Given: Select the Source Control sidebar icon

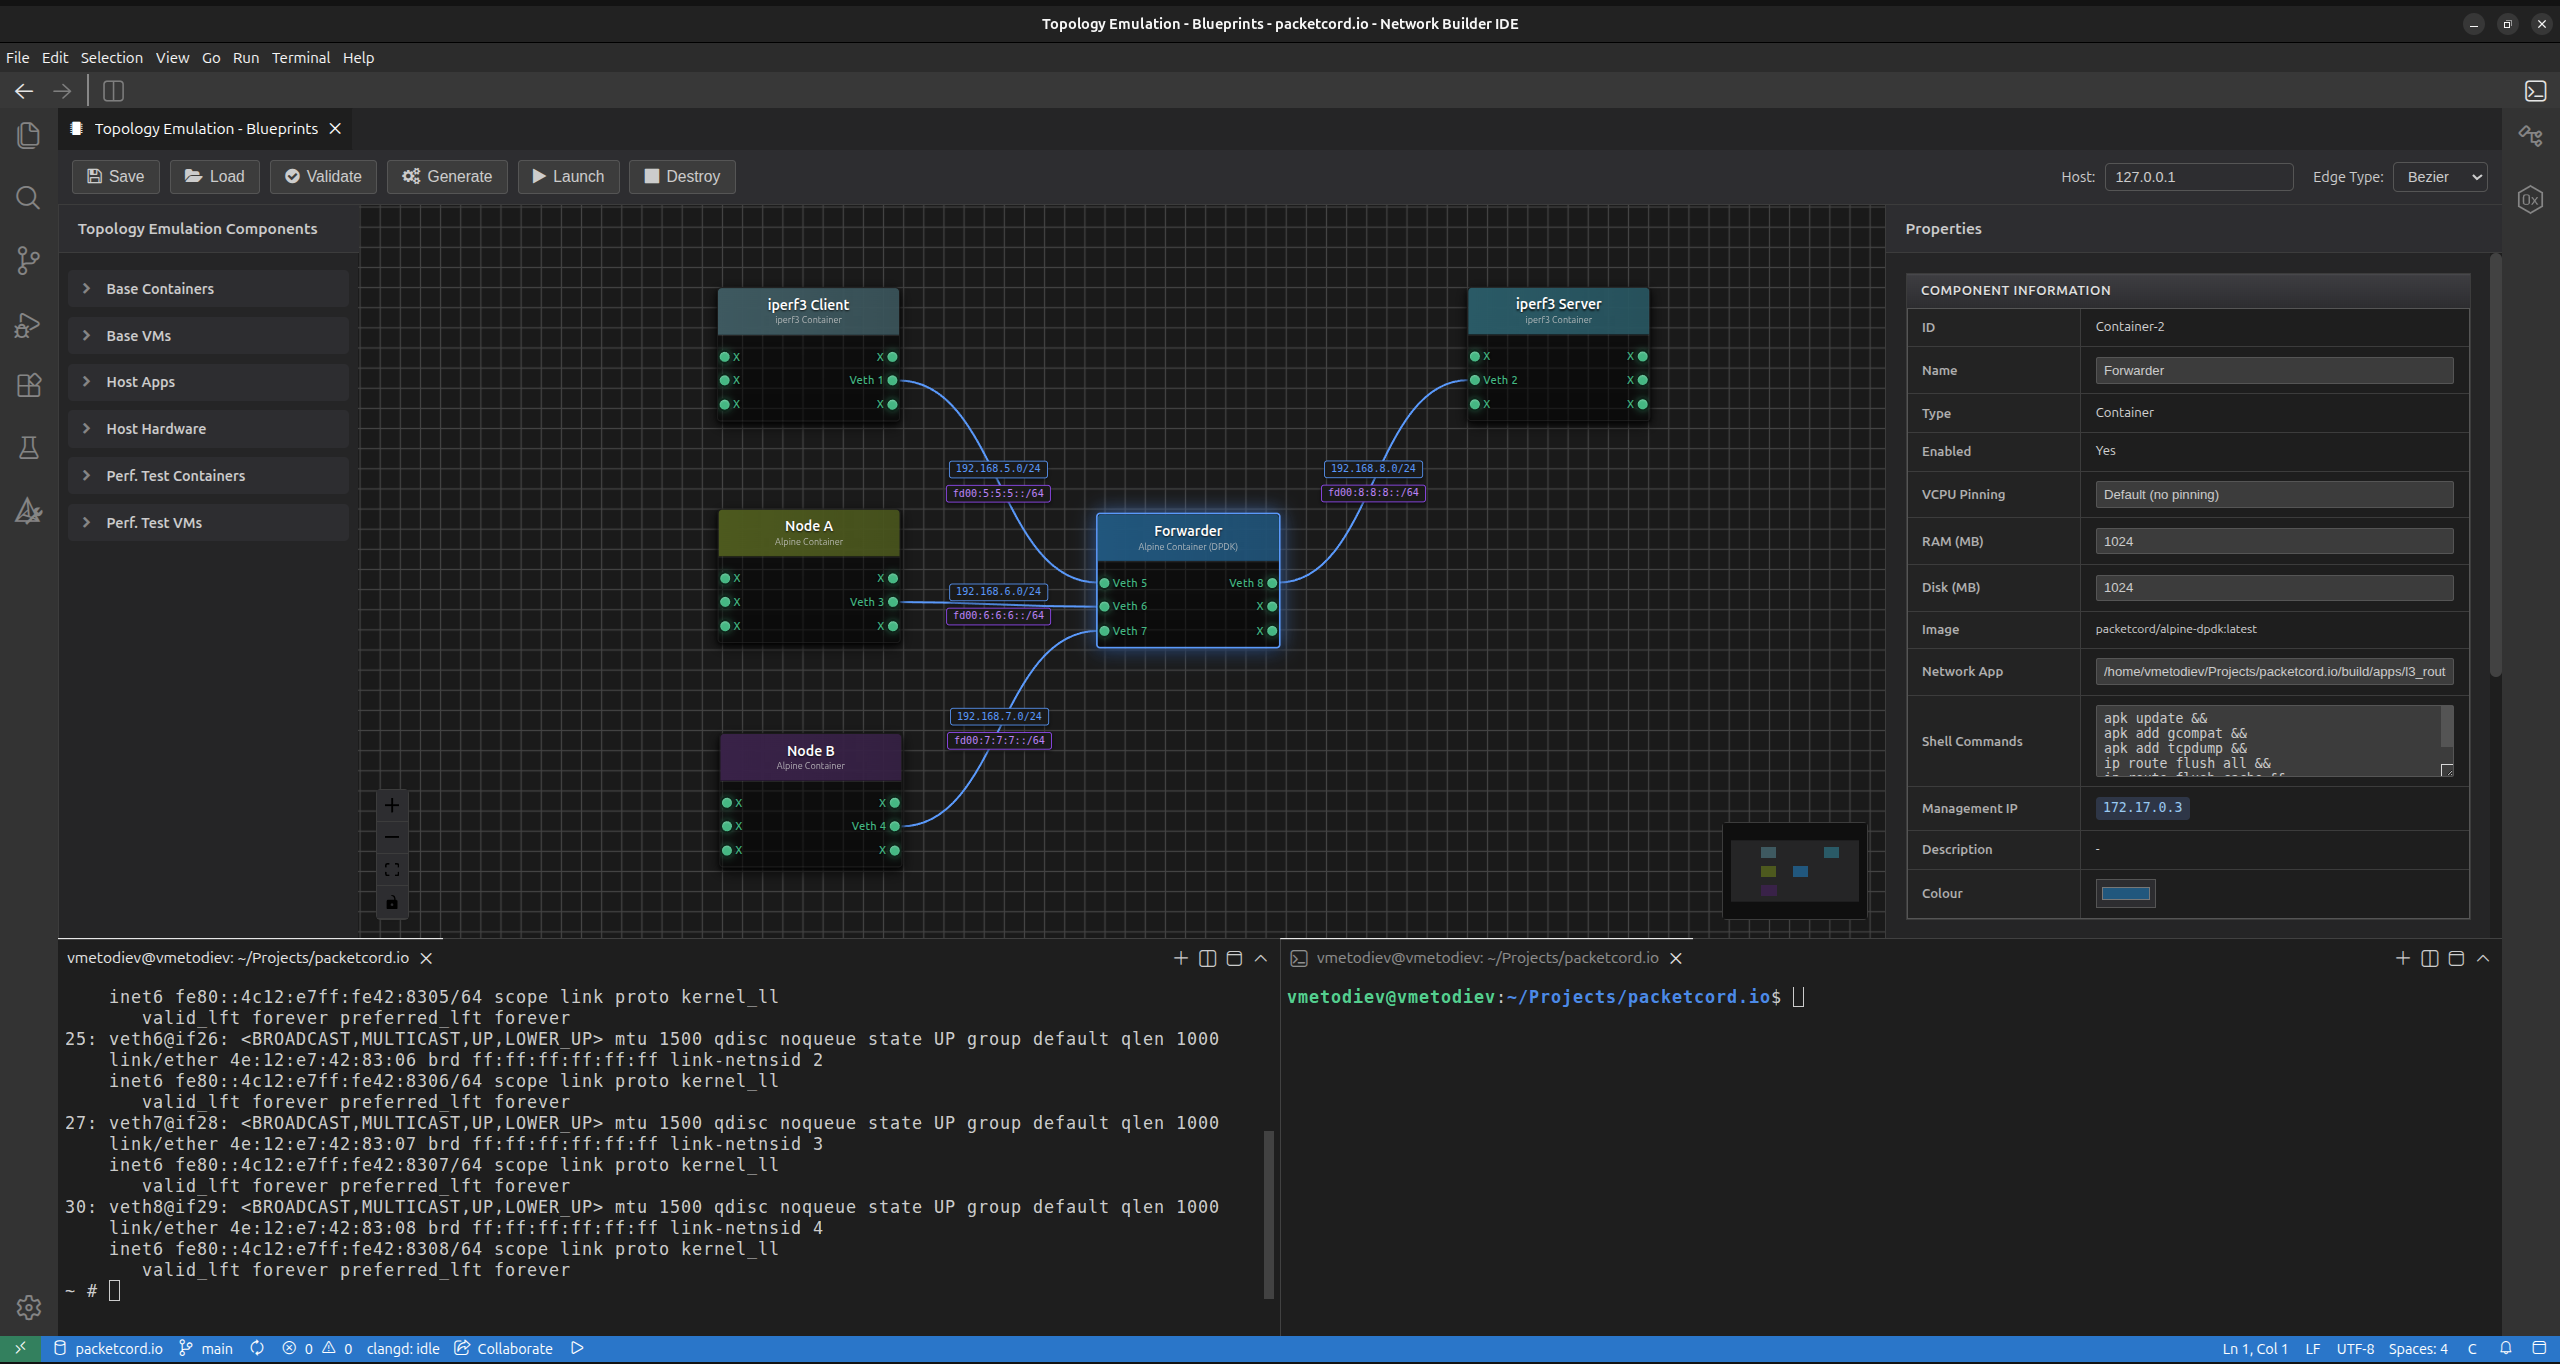Looking at the screenshot, I should pyautogui.click(x=28, y=260).
